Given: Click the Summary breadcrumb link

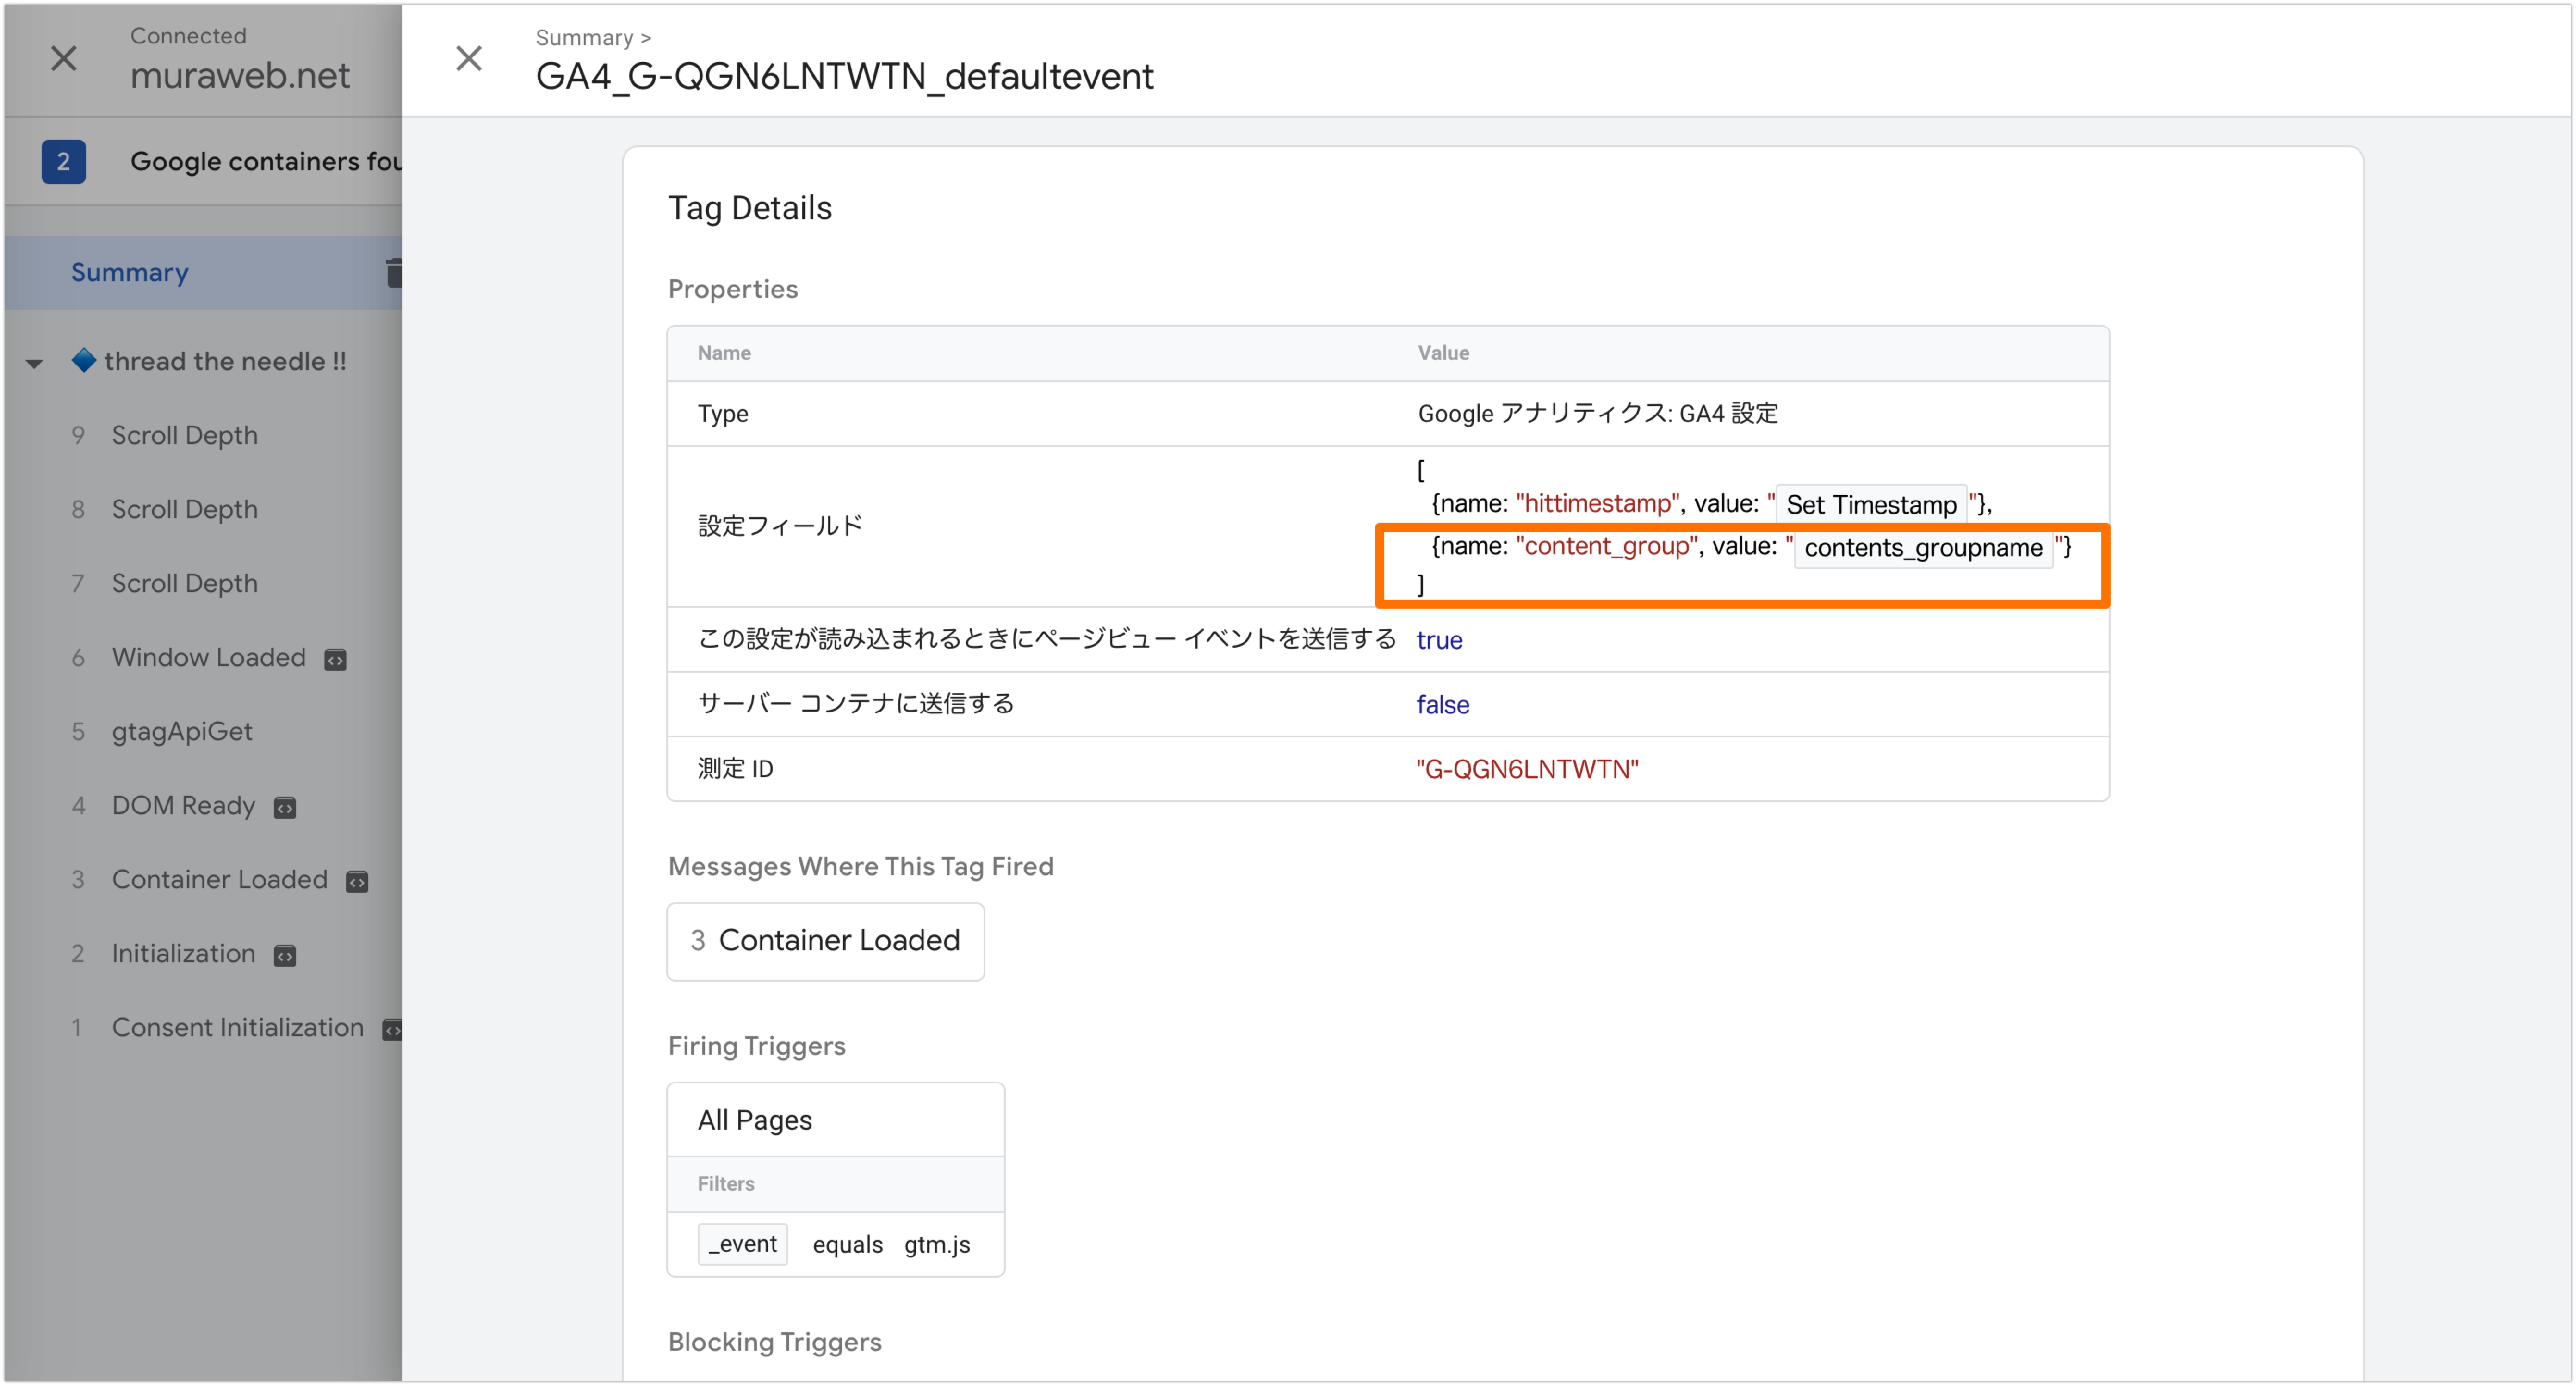Looking at the screenshot, I should point(584,37).
